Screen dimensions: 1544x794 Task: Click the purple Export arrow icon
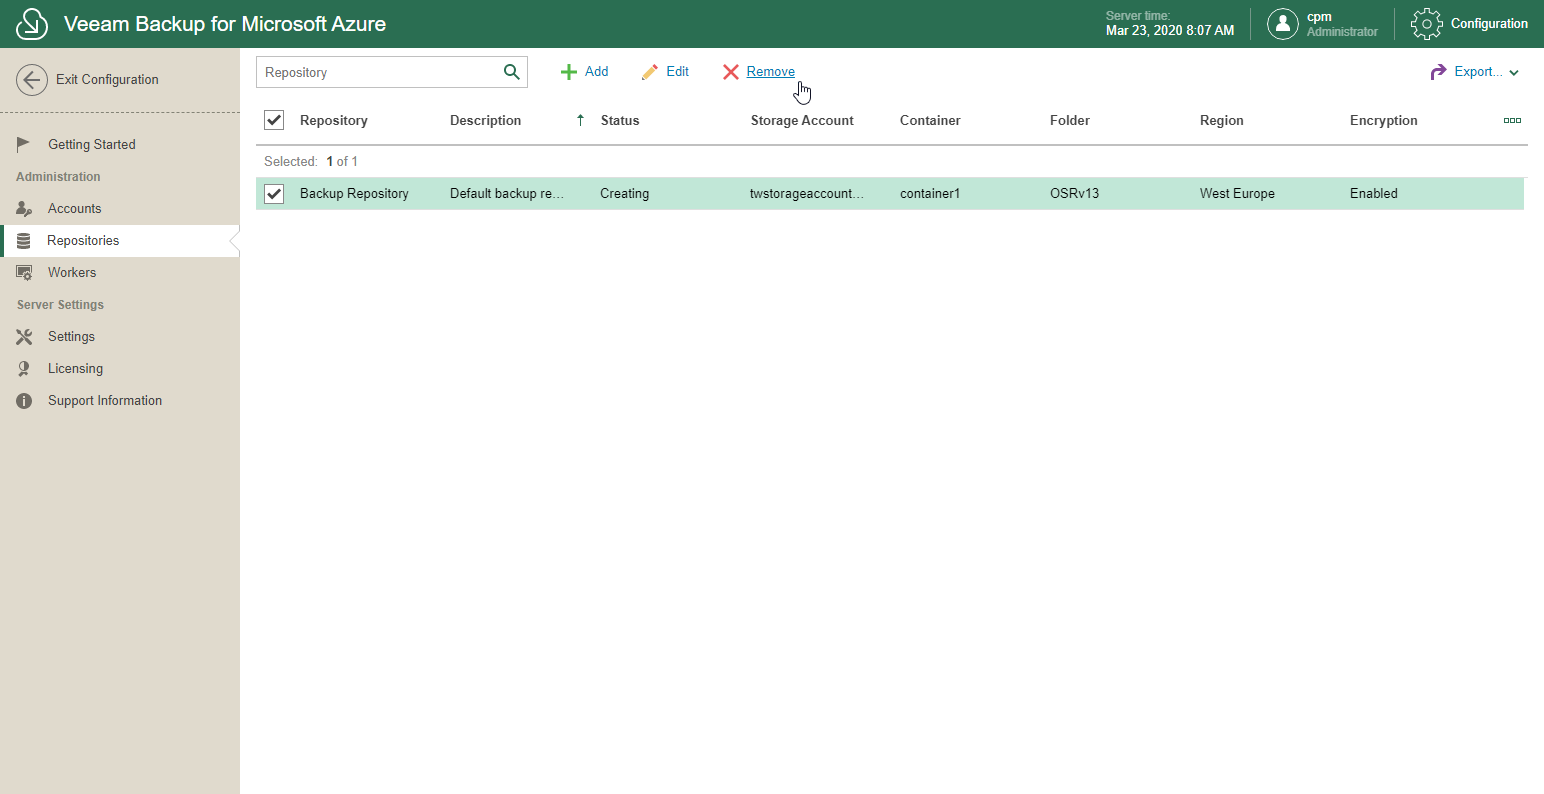1439,72
